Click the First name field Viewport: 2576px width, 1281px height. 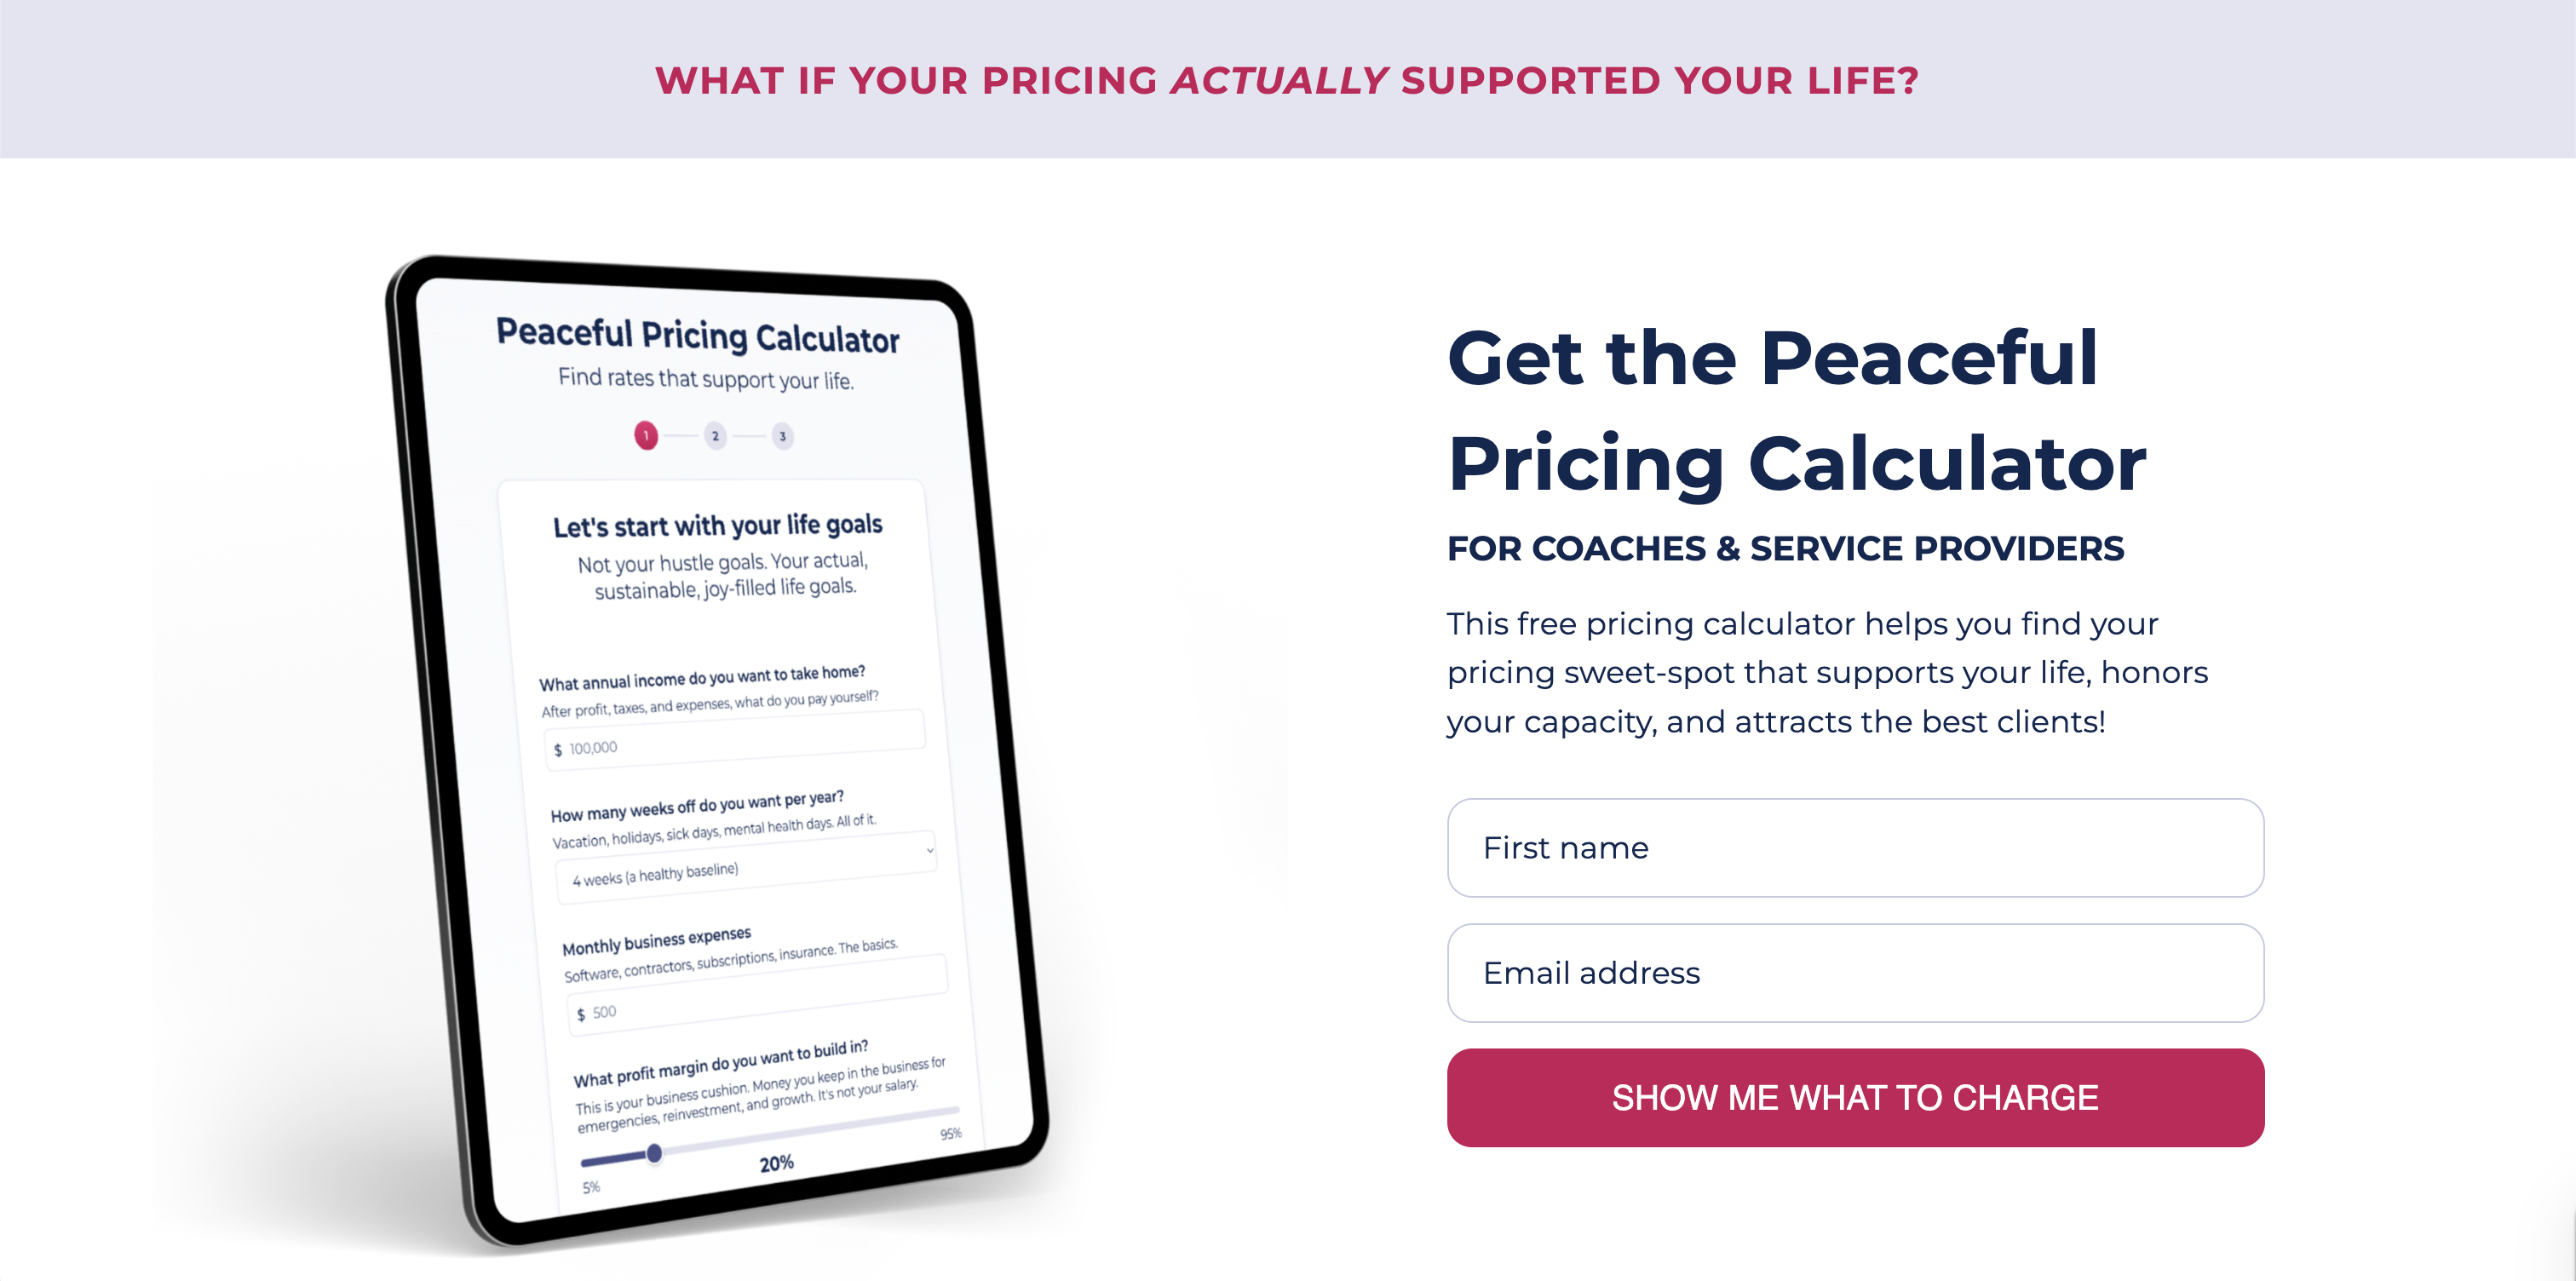(1855, 848)
